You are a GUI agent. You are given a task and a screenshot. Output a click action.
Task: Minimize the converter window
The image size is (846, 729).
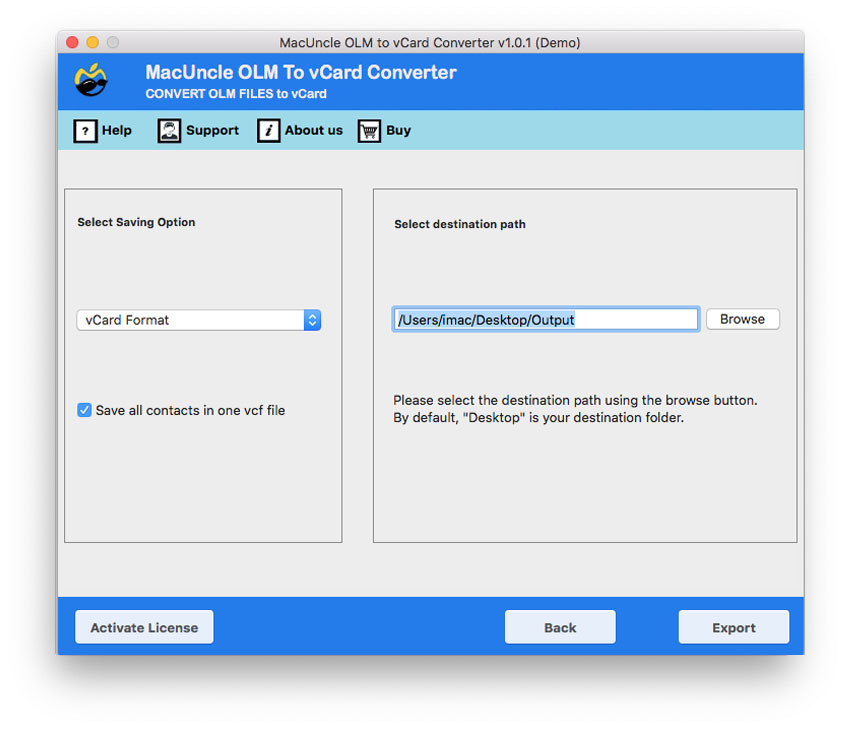(x=91, y=43)
